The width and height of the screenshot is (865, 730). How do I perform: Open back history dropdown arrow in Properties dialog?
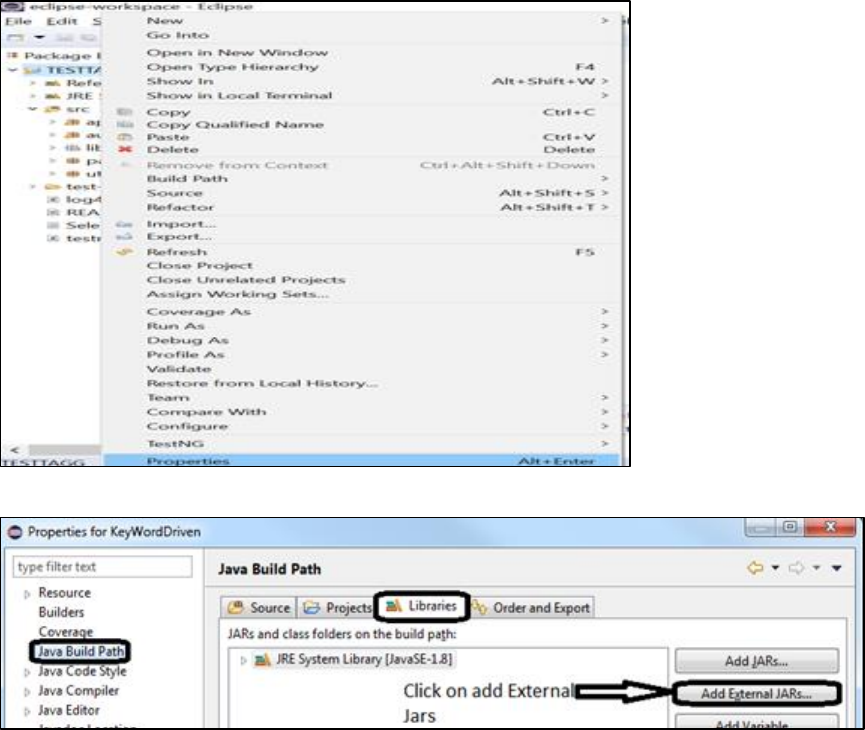coord(775,568)
